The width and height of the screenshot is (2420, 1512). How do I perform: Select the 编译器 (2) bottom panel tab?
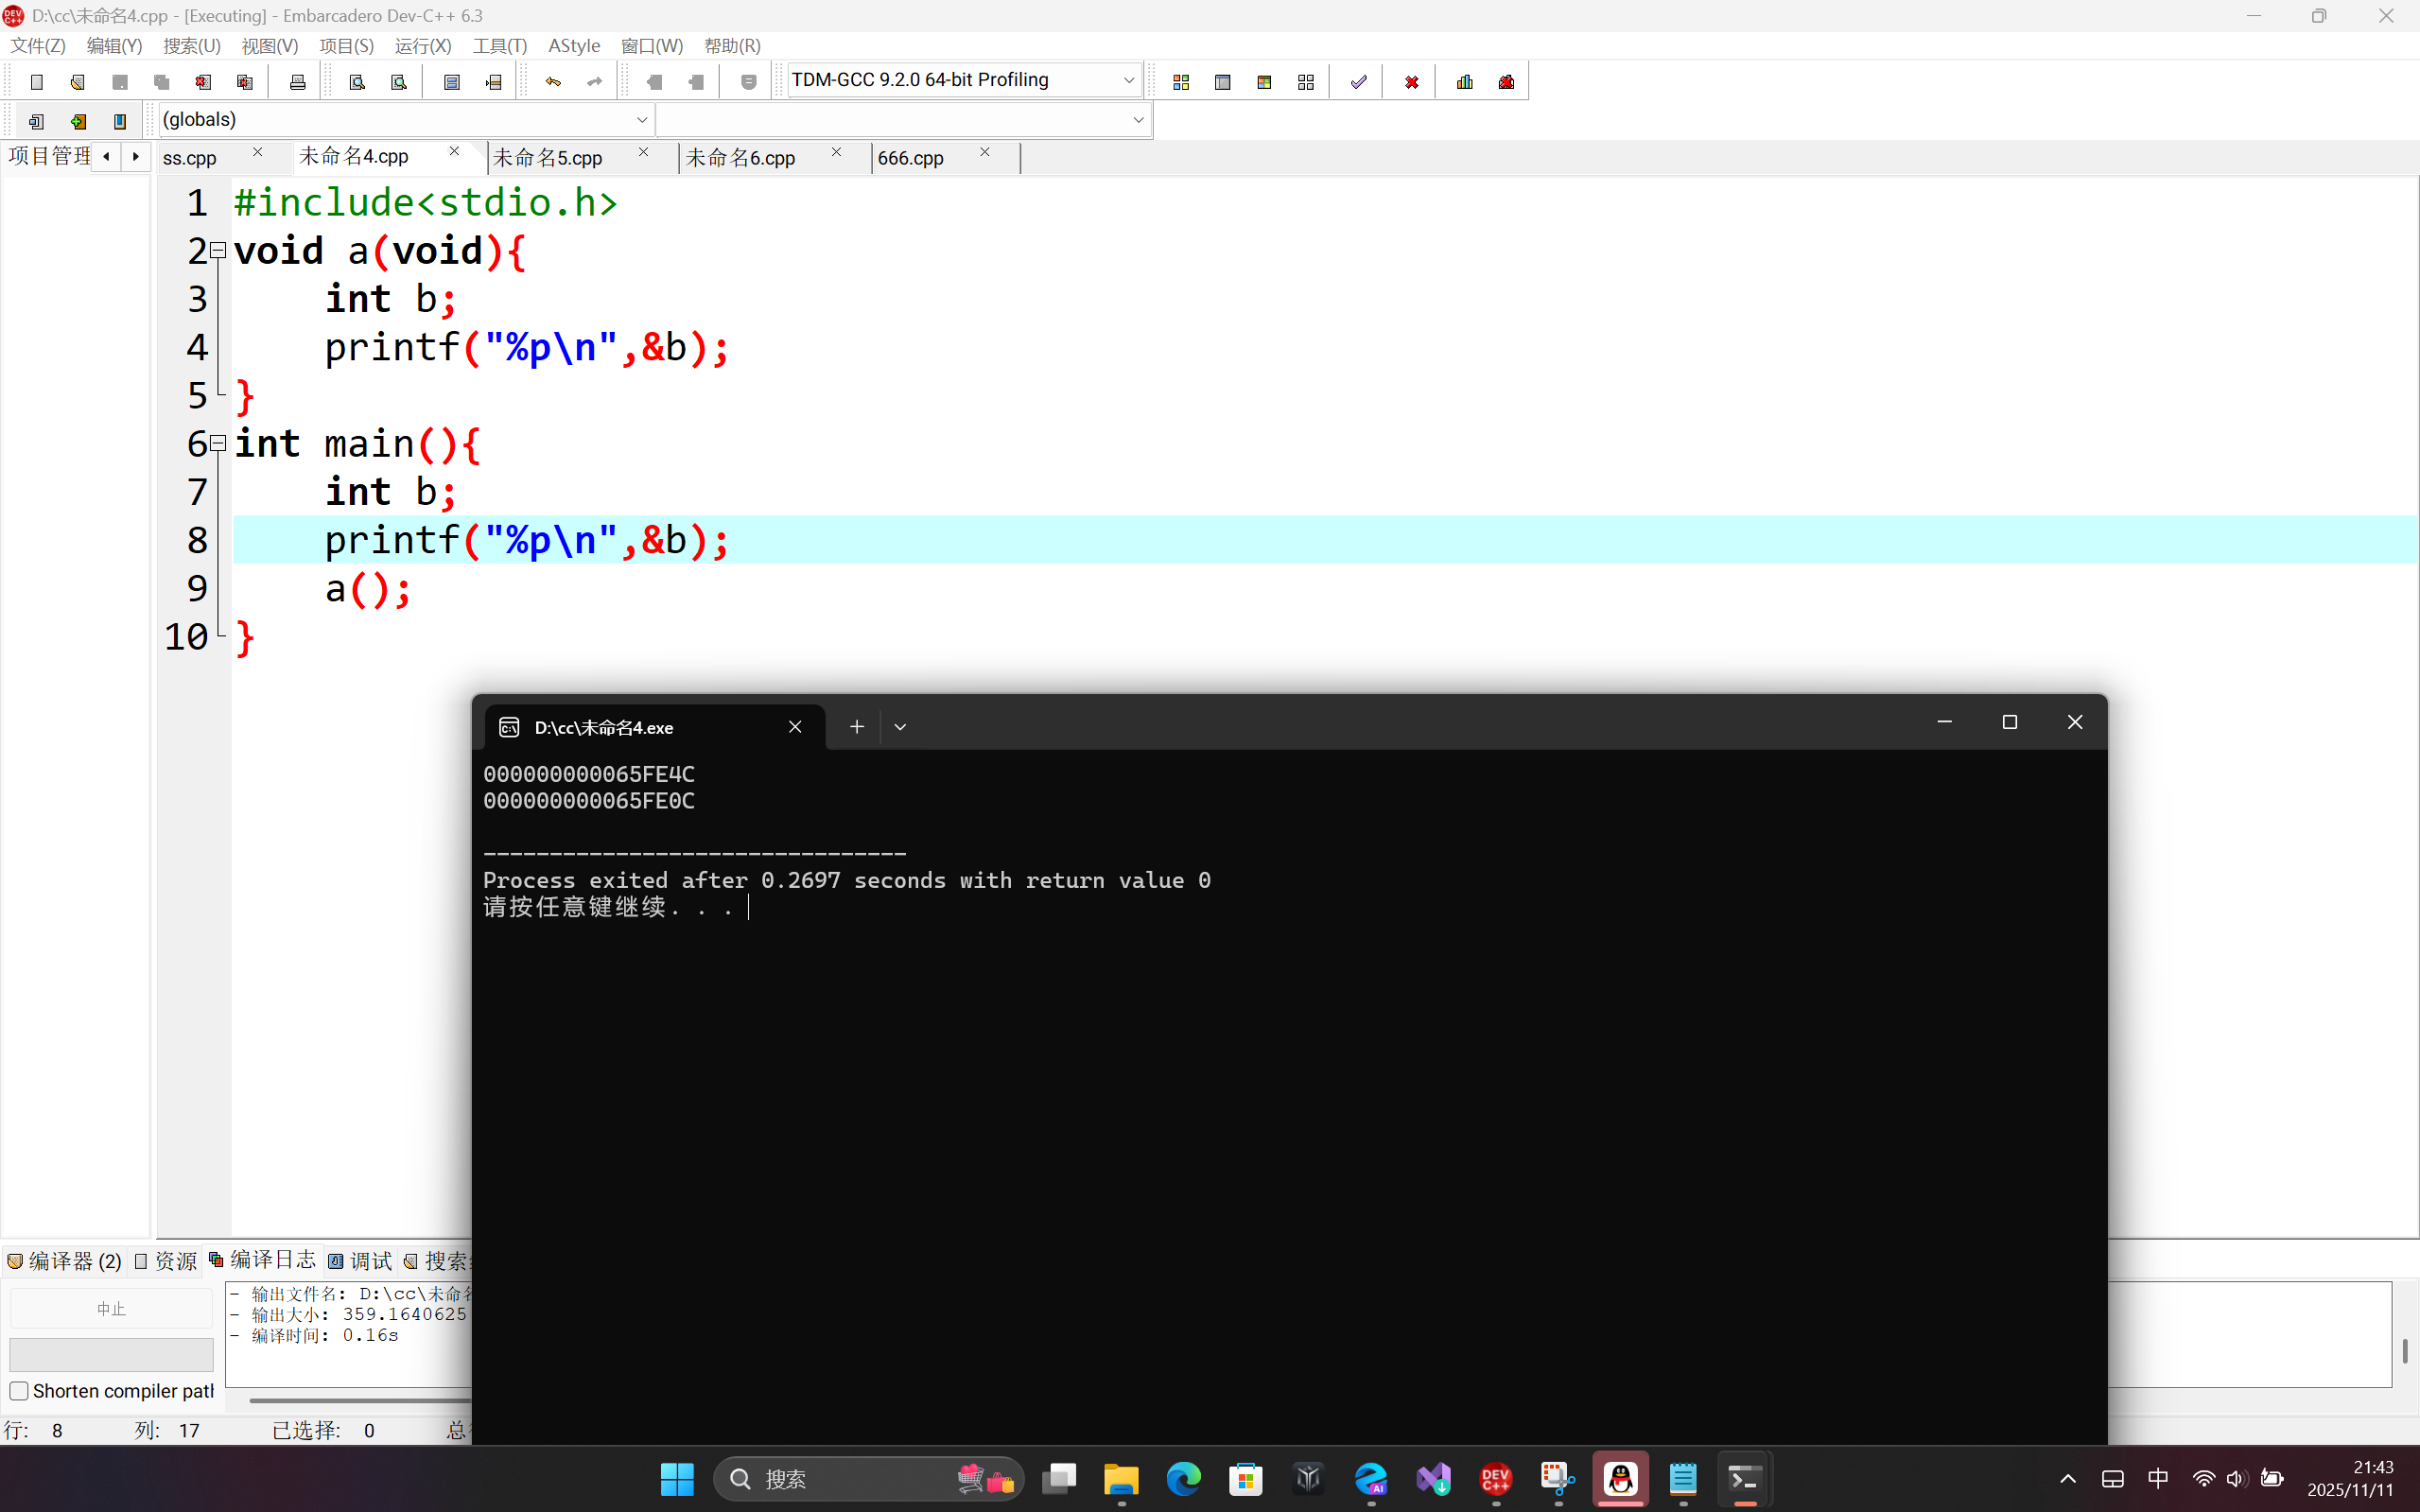tap(65, 1261)
